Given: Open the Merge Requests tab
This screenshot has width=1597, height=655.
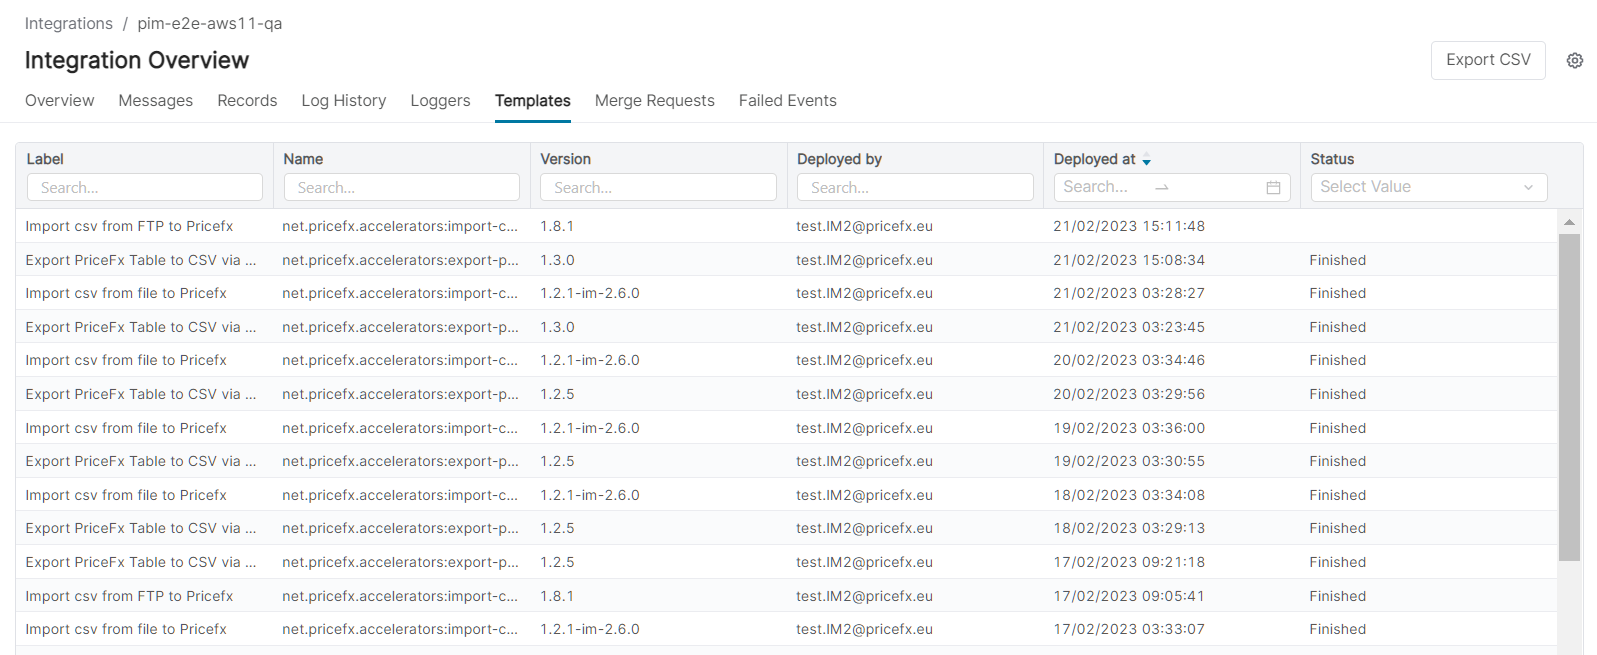Looking at the screenshot, I should [655, 101].
